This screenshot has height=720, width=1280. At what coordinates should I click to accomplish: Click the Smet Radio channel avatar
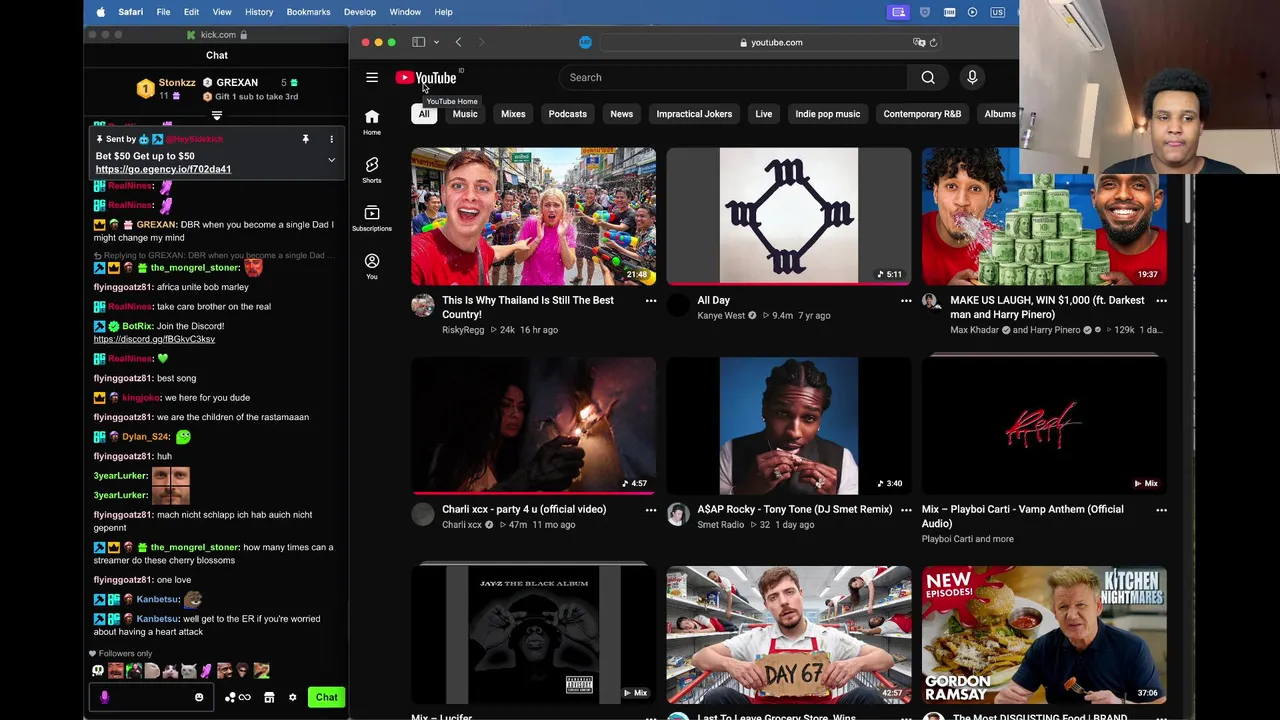pos(678,515)
